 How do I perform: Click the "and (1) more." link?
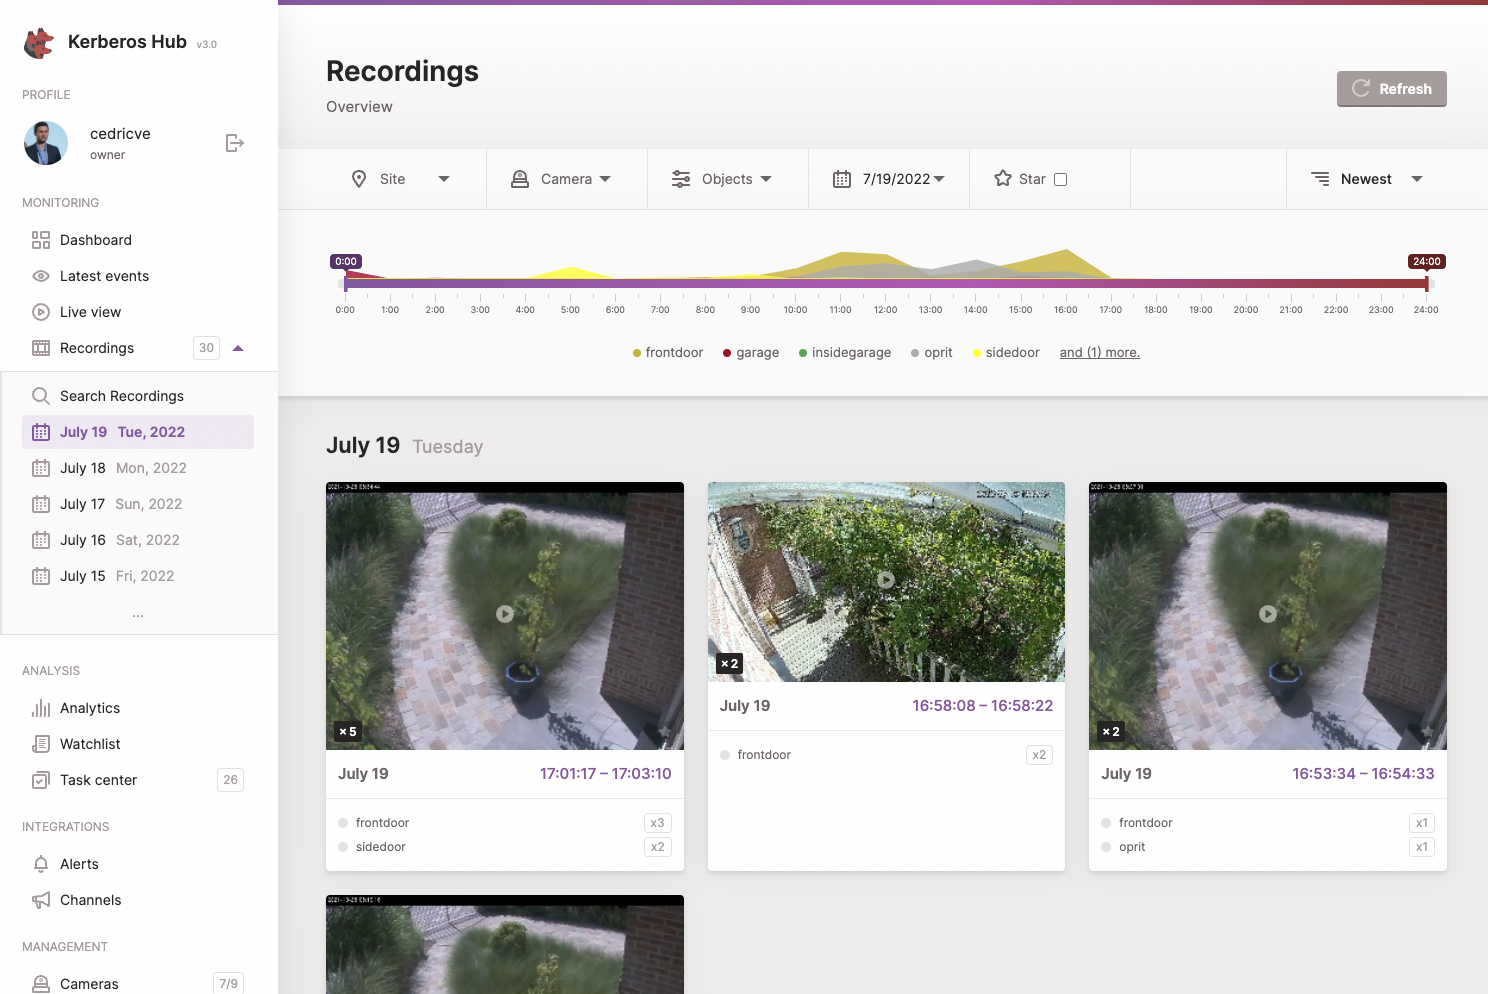[x=1099, y=353]
